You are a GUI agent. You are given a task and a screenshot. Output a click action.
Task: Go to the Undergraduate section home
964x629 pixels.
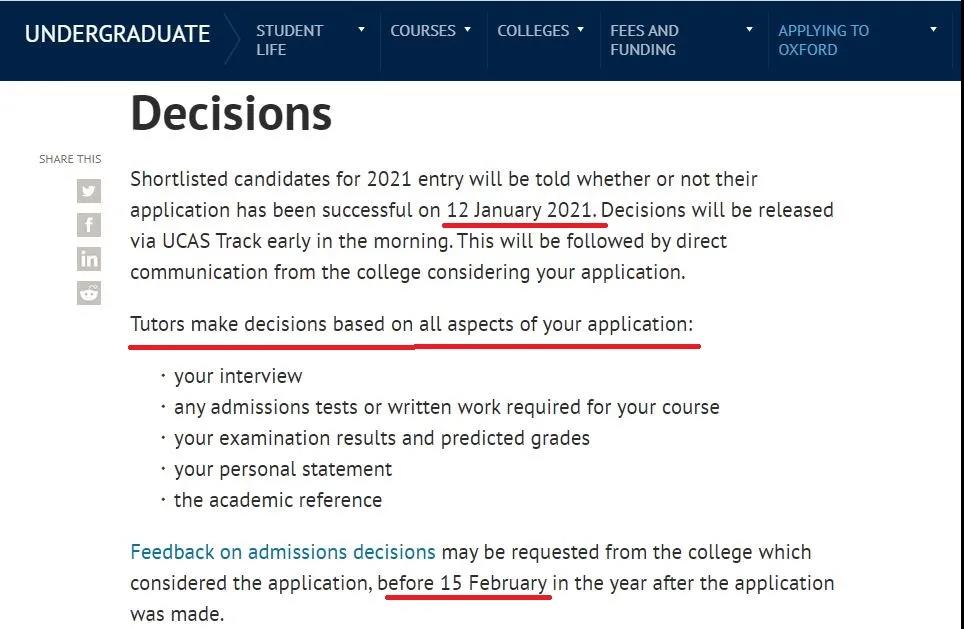point(117,34)
